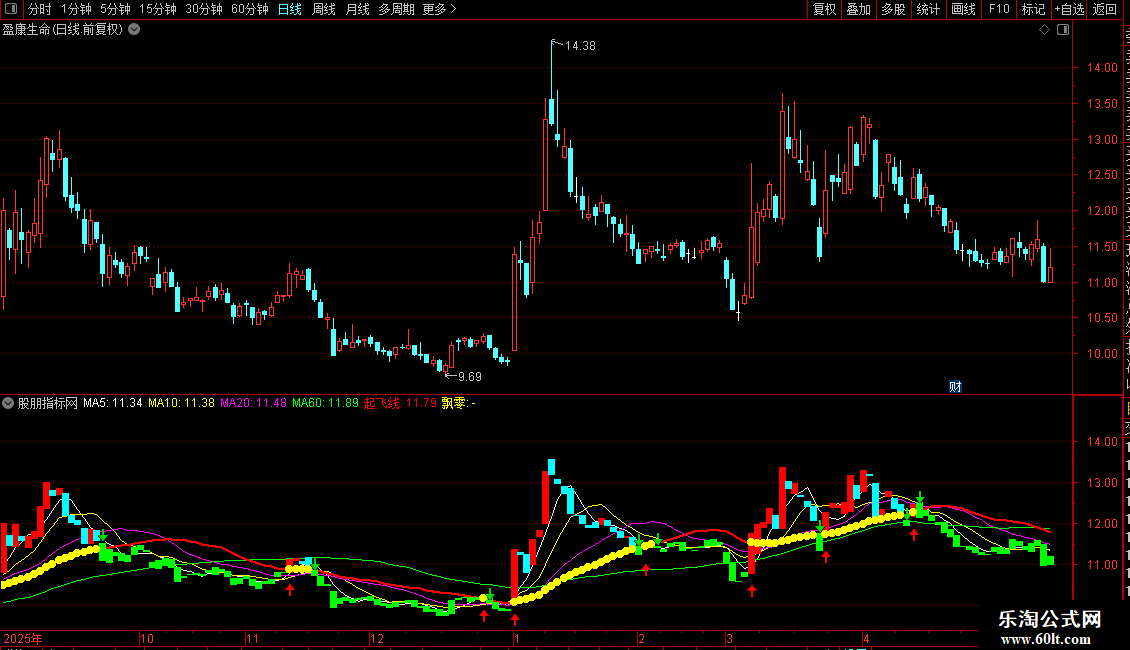Click month 11 on the time axis
Screen dimensions: 1130x650
pyautogui.click(x=252, y=638)
